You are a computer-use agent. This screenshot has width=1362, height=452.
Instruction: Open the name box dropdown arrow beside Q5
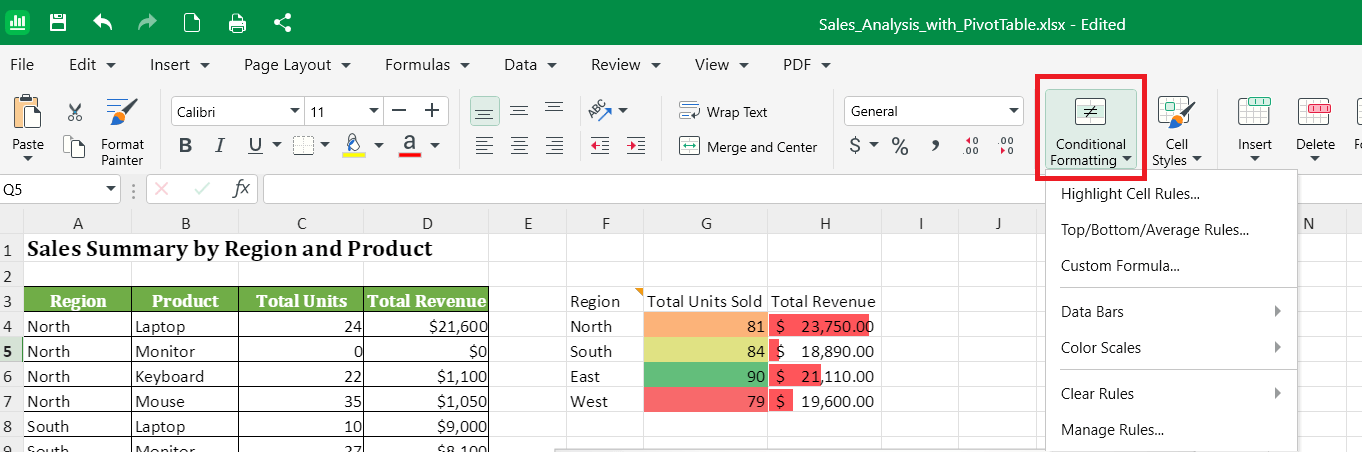pos(111,188)
